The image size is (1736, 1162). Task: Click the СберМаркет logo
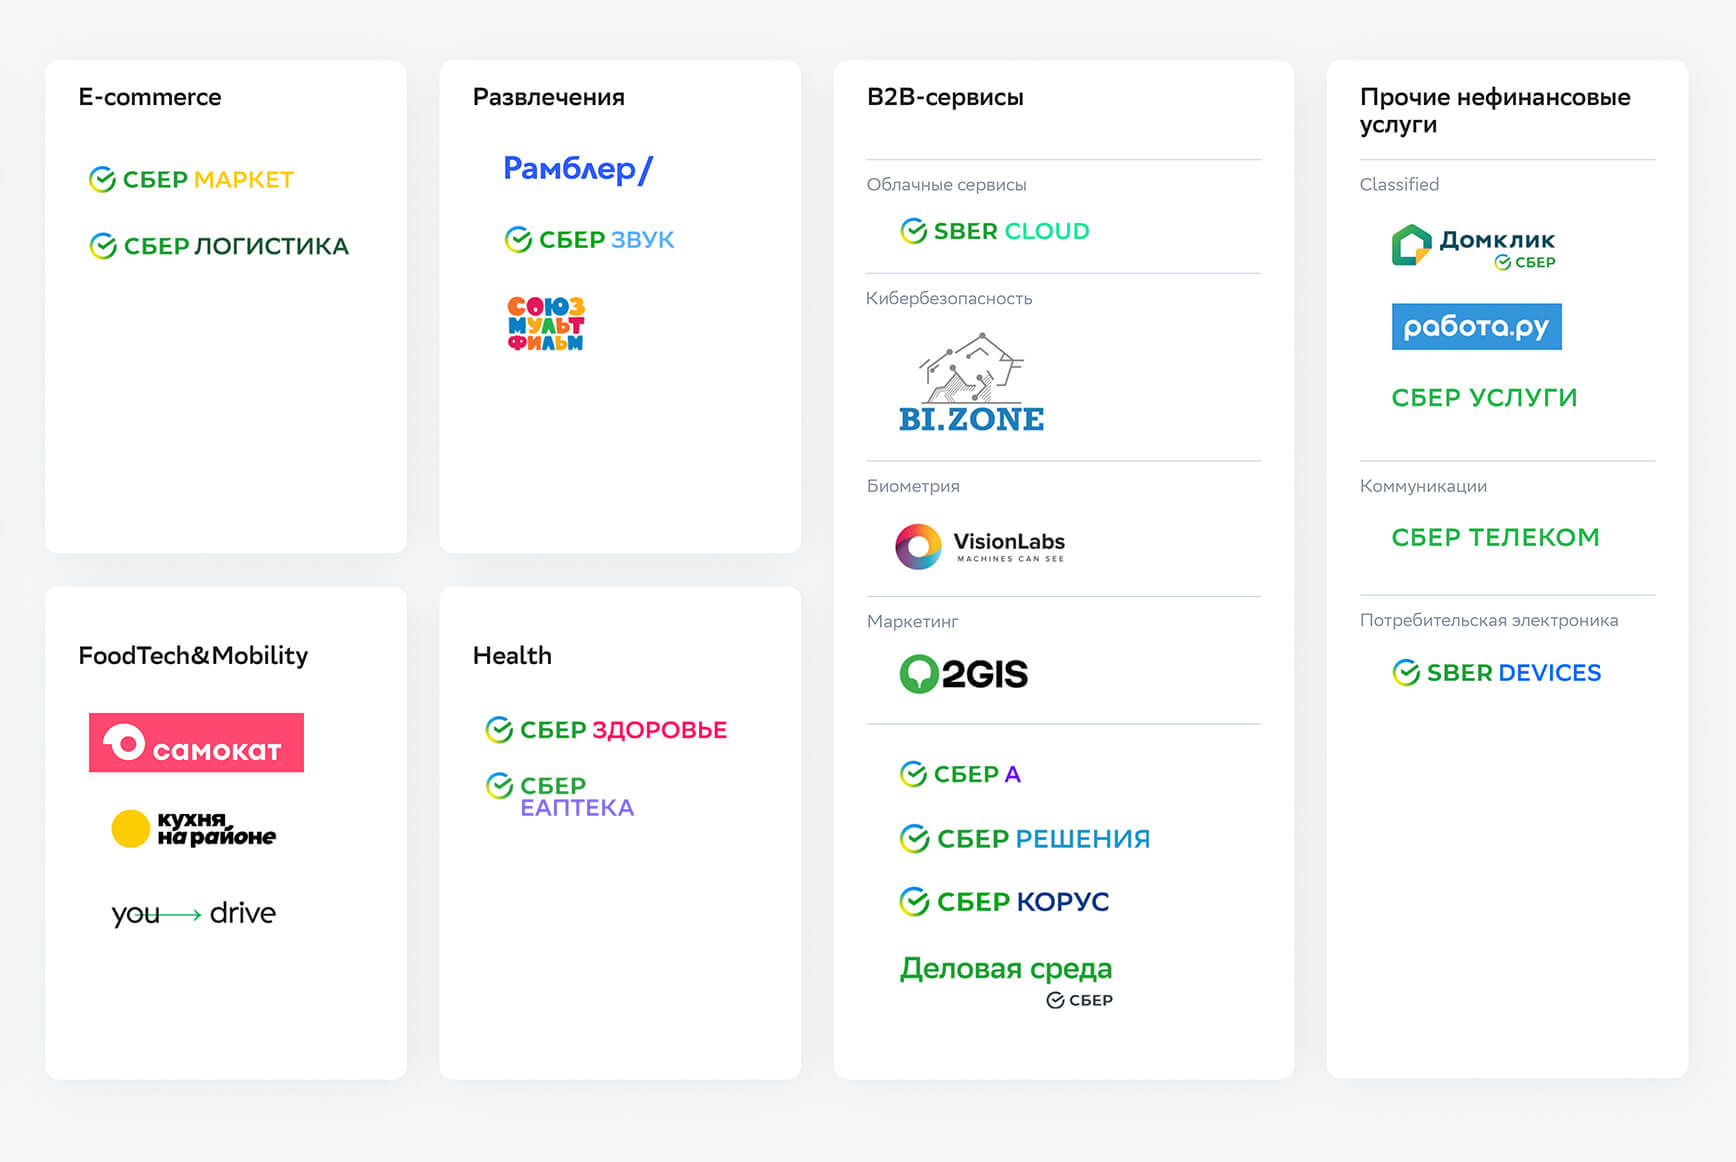pos(191,180)
